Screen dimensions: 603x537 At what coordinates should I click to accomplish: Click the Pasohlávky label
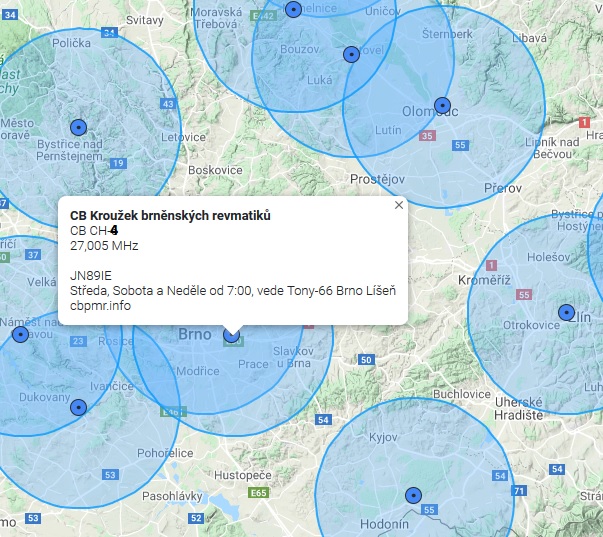172,496
